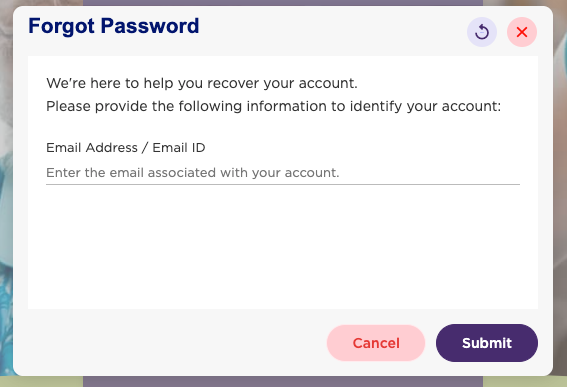
Task: Click the empty white area below the email field
Action: click(x=283, y=246)
